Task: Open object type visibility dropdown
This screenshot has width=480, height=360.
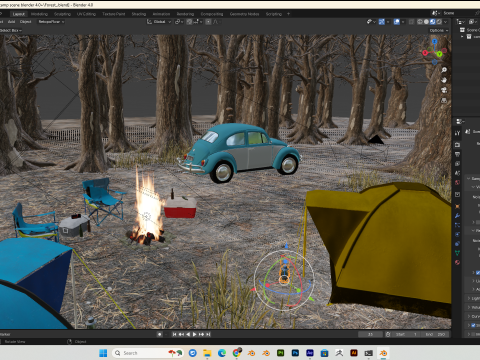Action: (x=370, y=22)
